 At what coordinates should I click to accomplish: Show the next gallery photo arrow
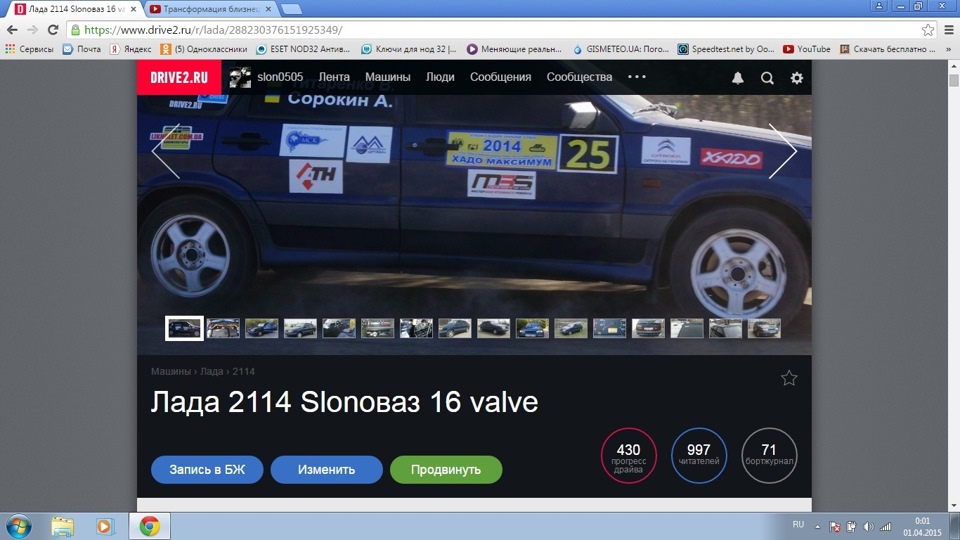click(x=783, y=151)
